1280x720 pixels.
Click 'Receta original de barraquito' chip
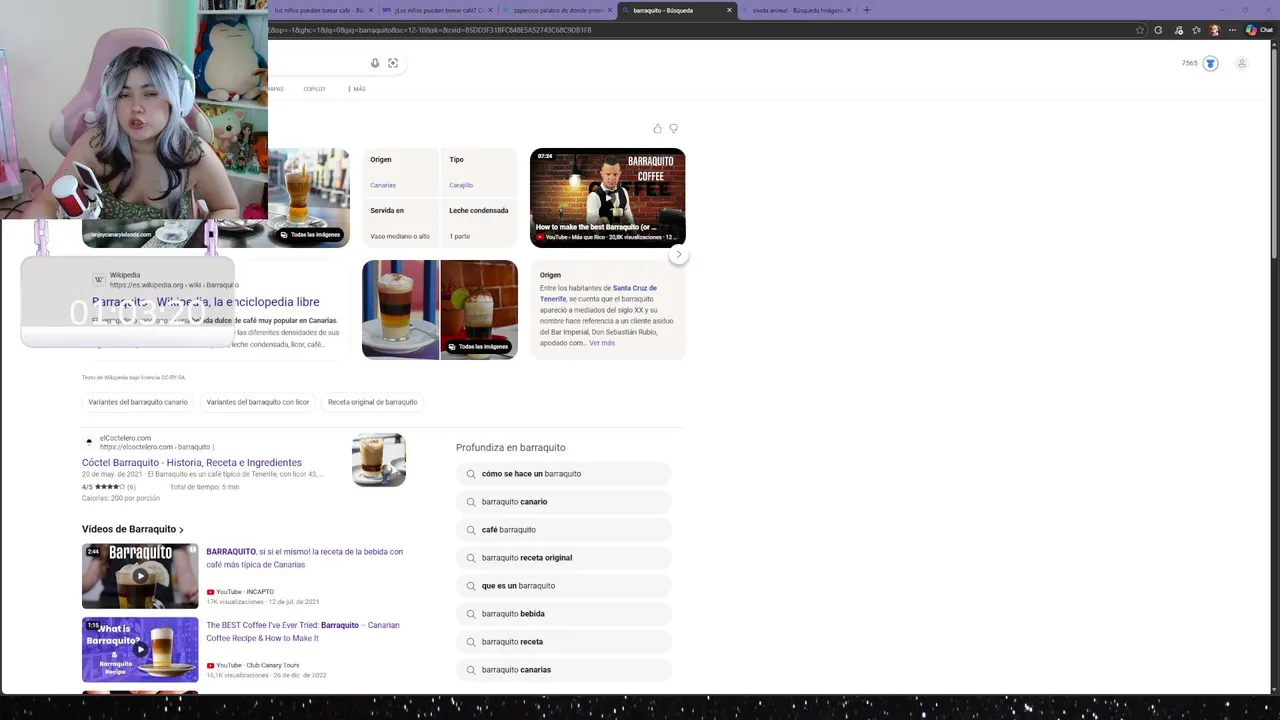pyautogui.click(x=372, y=402)
